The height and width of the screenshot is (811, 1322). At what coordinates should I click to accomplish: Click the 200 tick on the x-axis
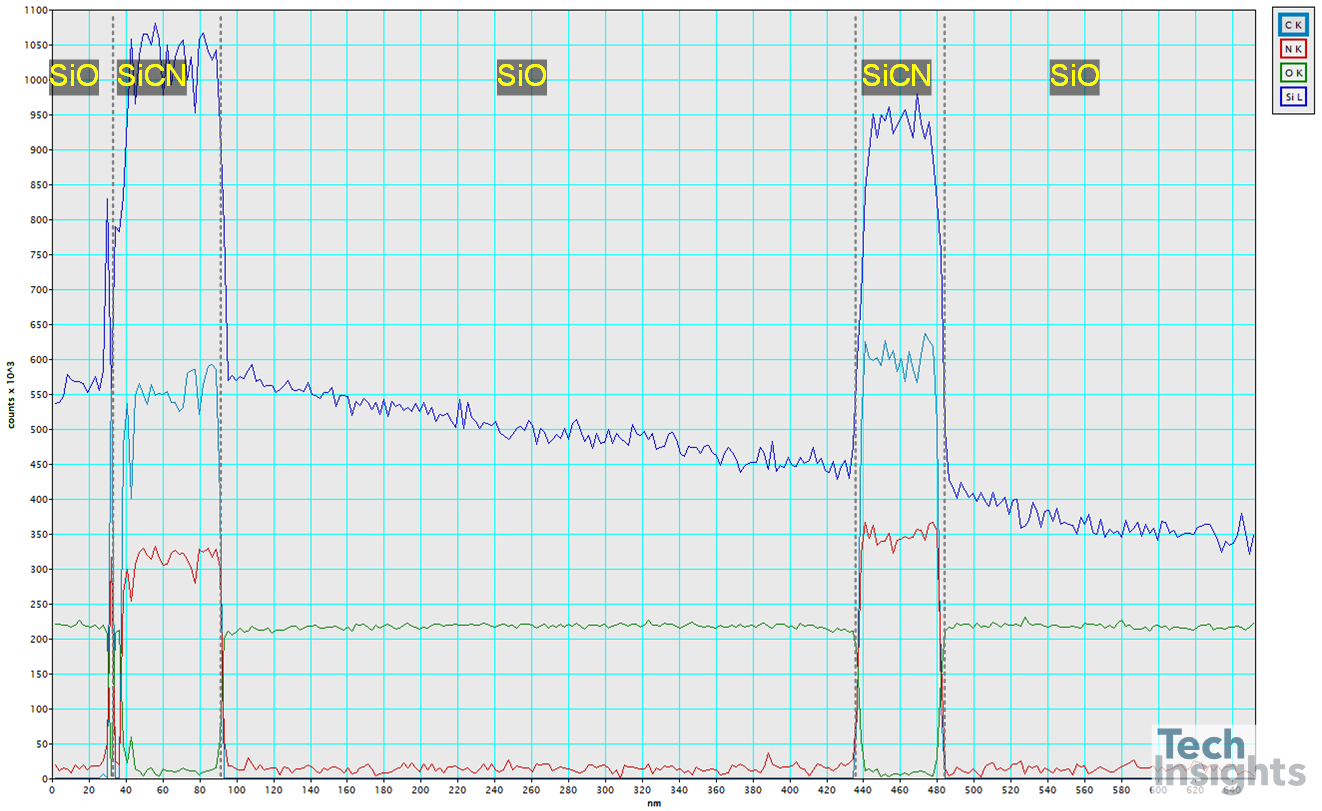coord(421,790)
